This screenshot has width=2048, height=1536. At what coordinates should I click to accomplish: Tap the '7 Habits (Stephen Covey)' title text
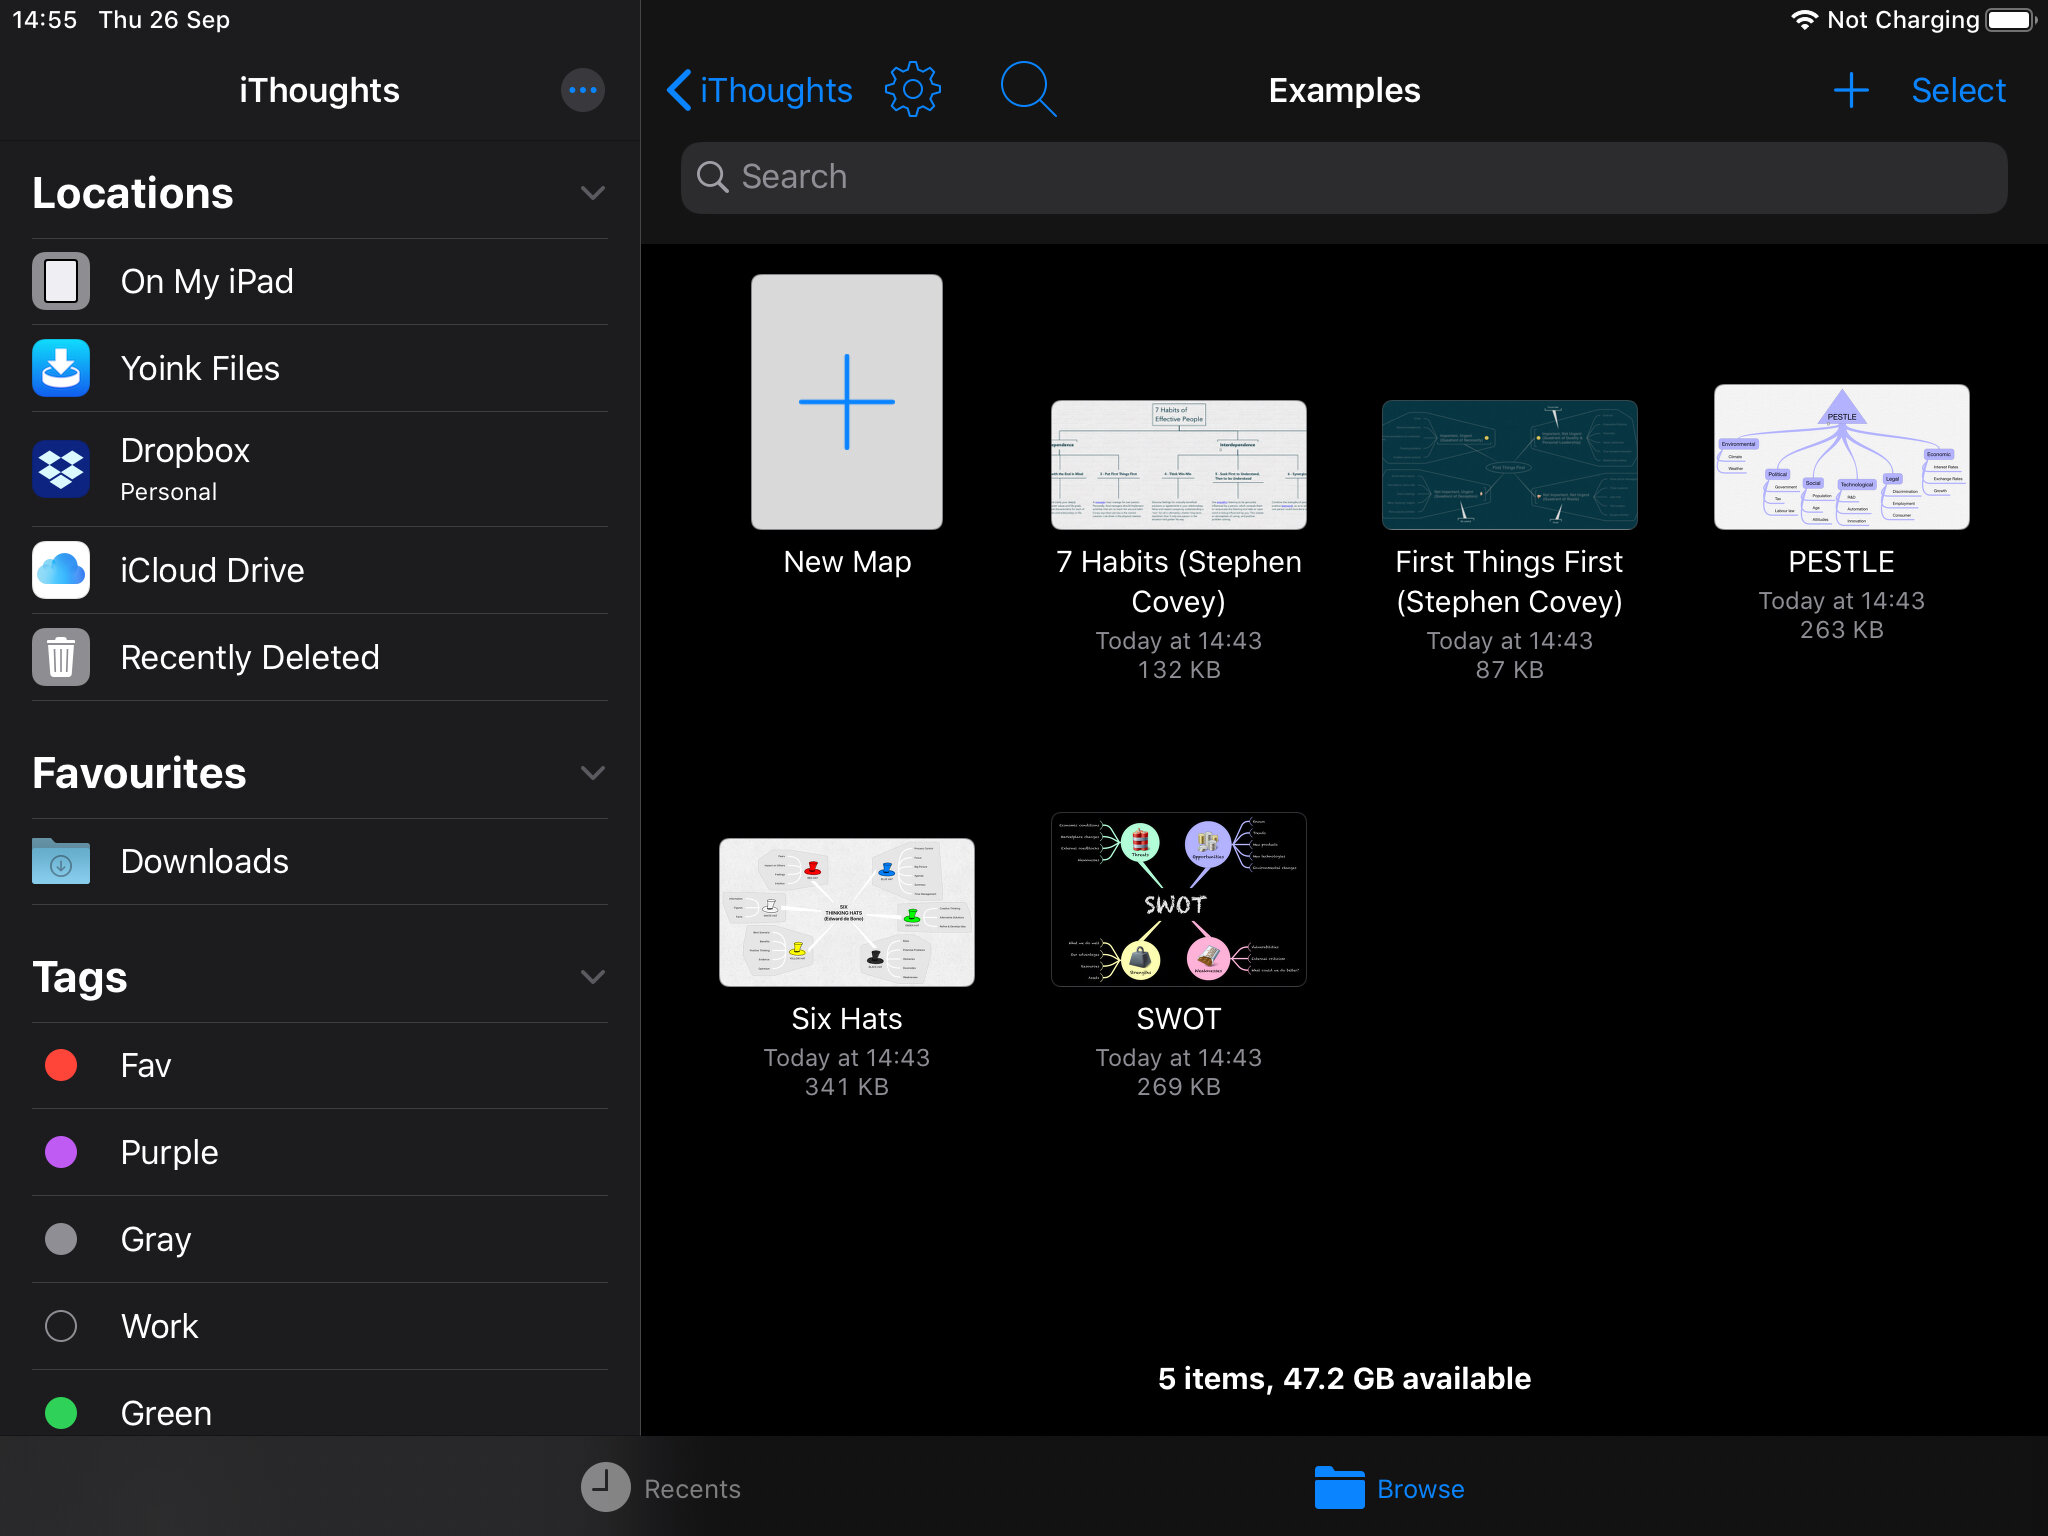click(x=1178, y=582)
